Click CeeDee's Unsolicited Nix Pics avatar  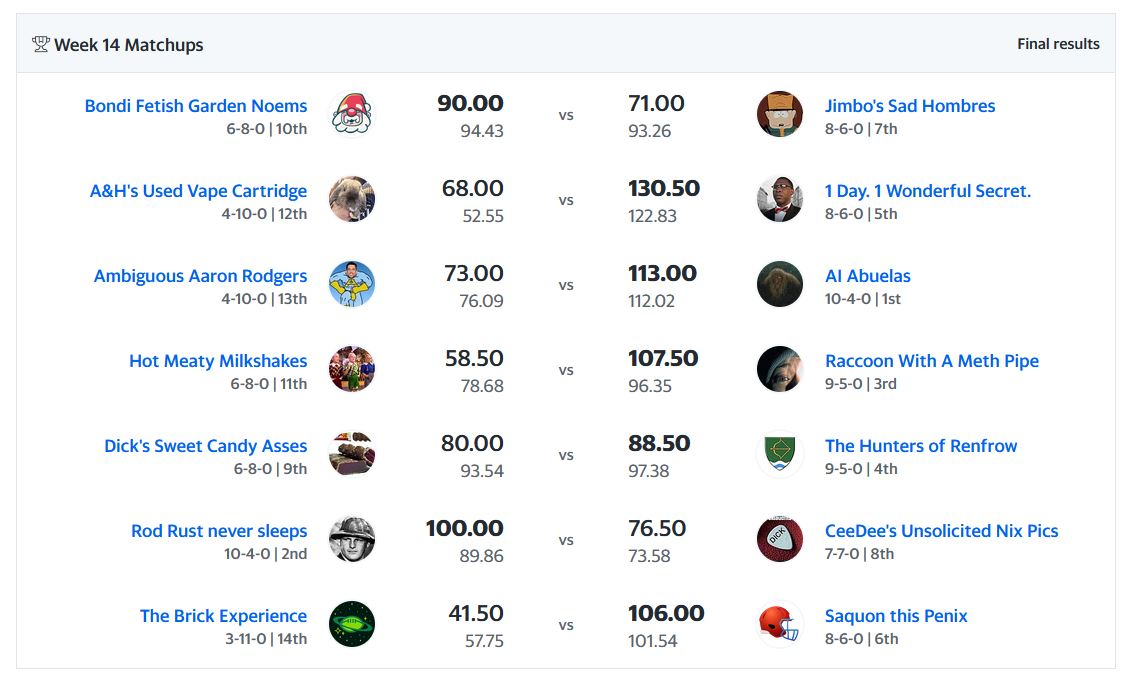click(780, 539)
